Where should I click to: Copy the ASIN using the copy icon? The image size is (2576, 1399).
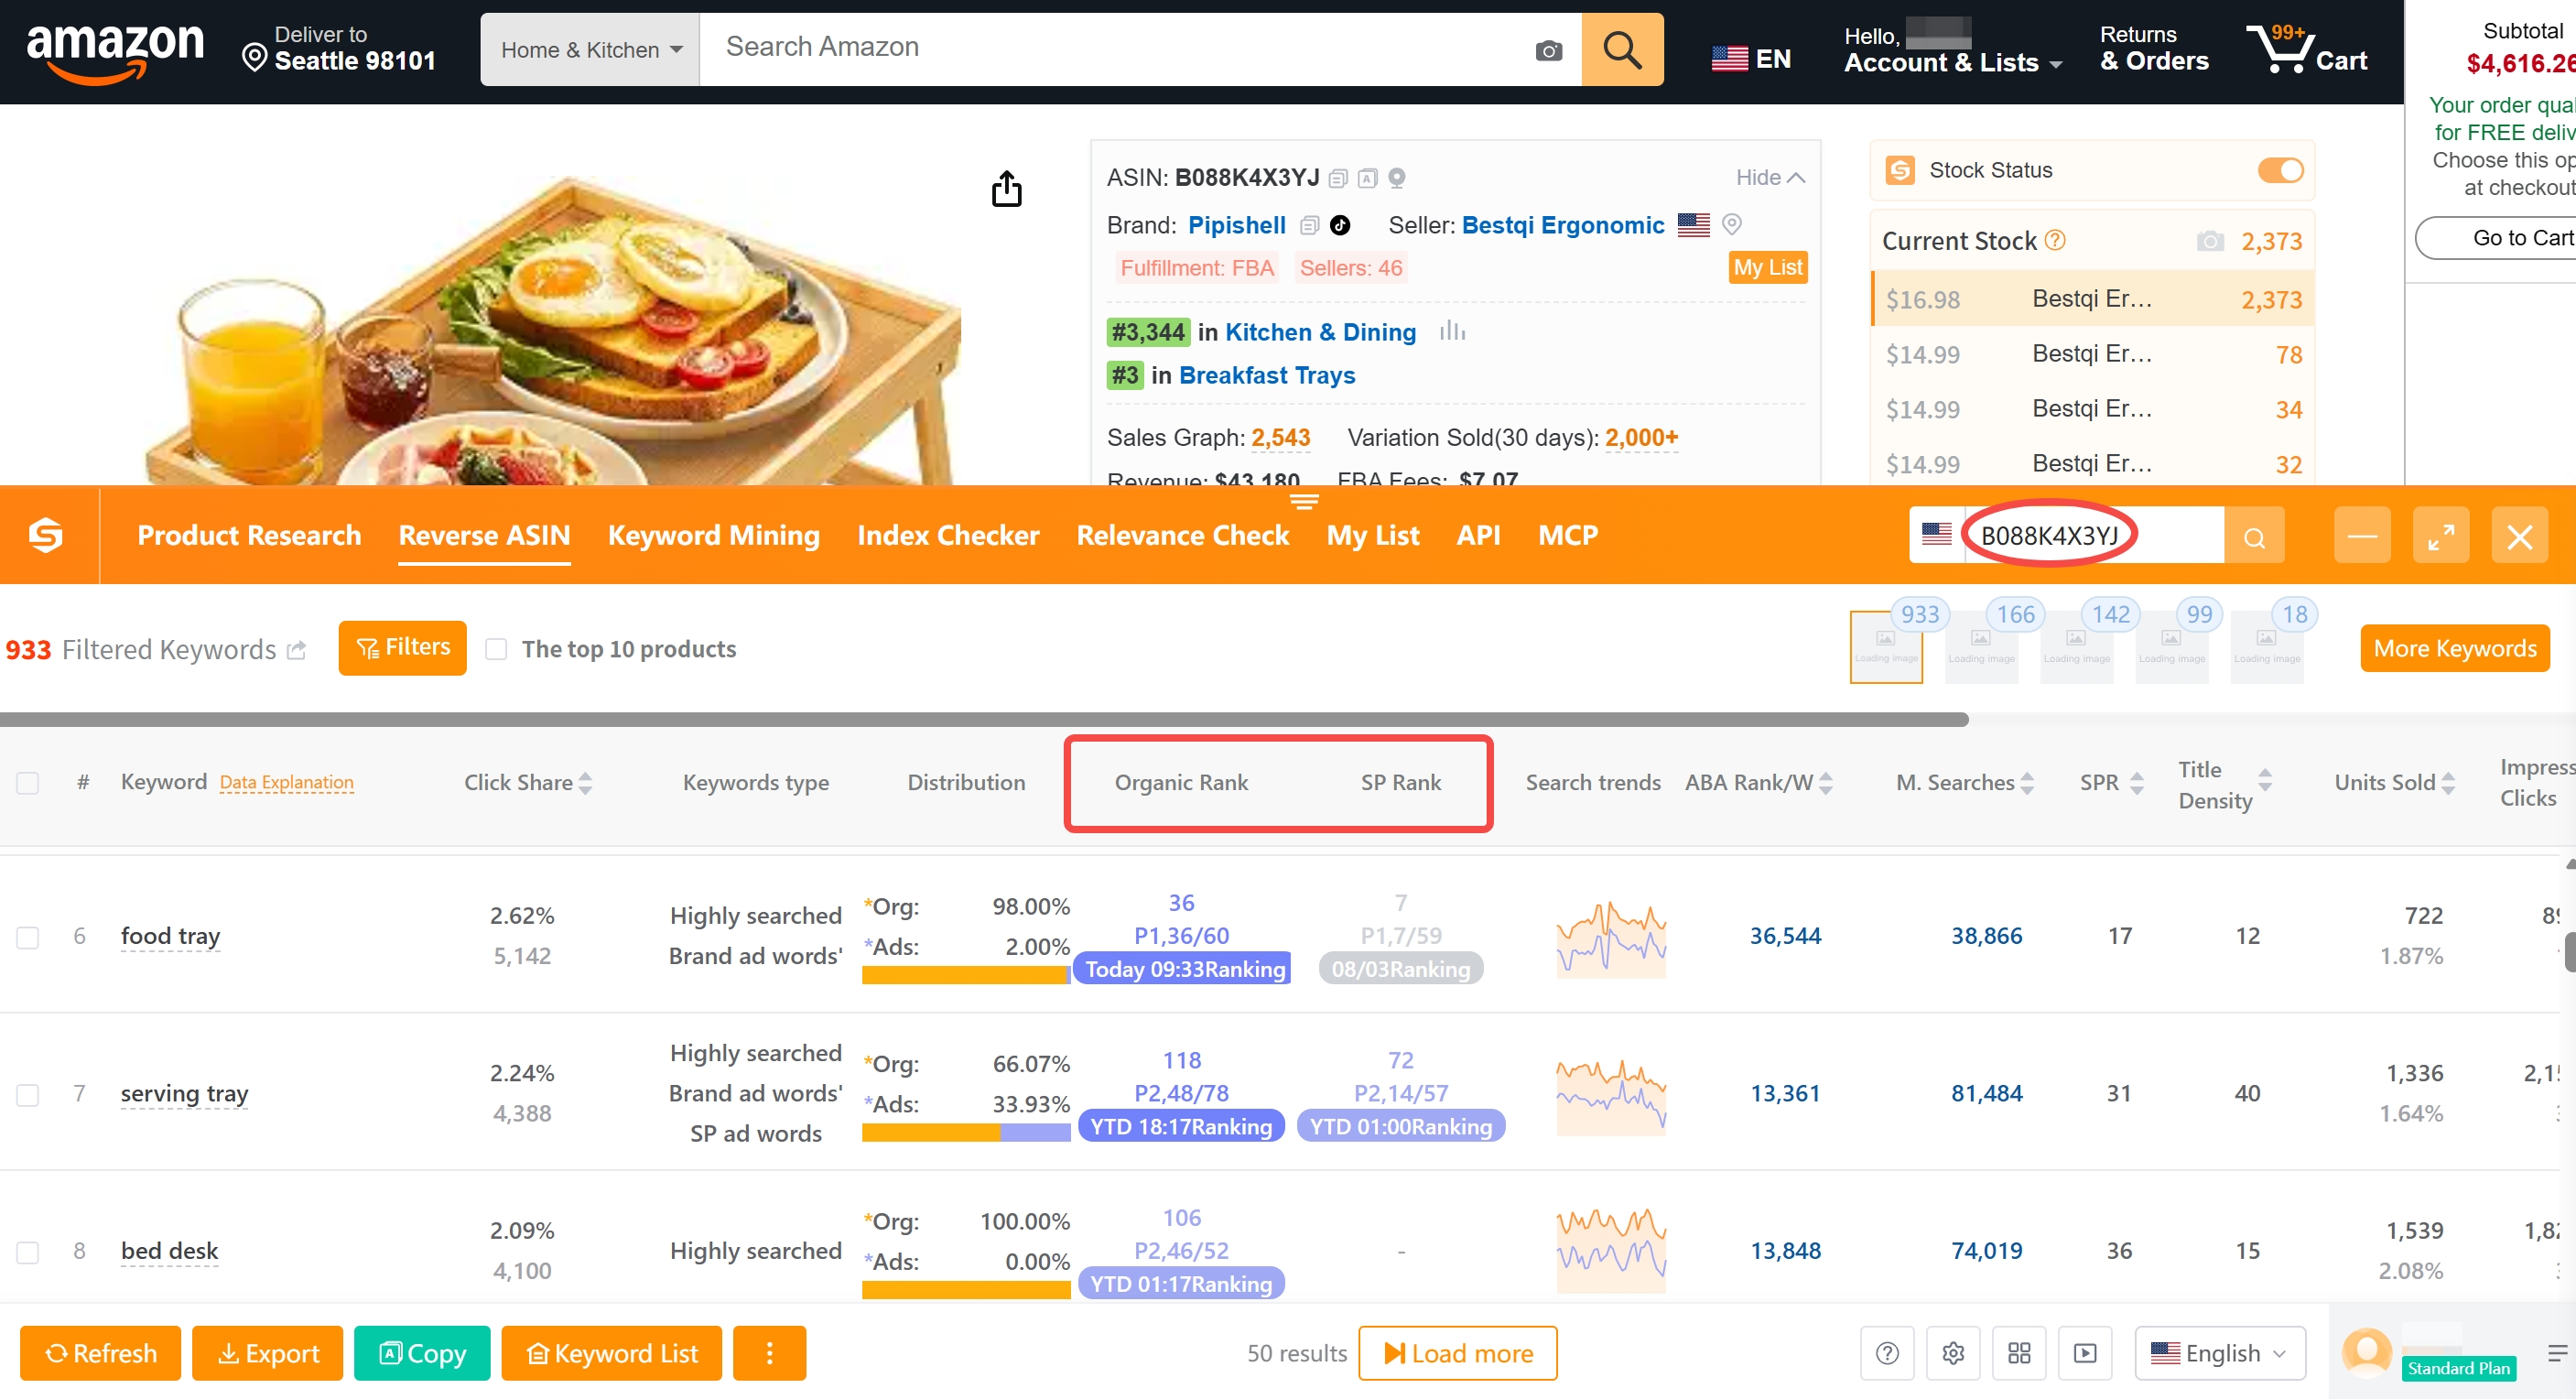point(1338,178)
